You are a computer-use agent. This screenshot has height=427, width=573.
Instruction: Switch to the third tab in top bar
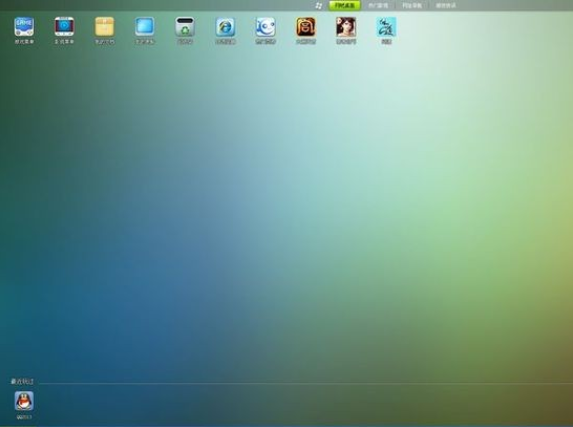click(x=412, y=5)
